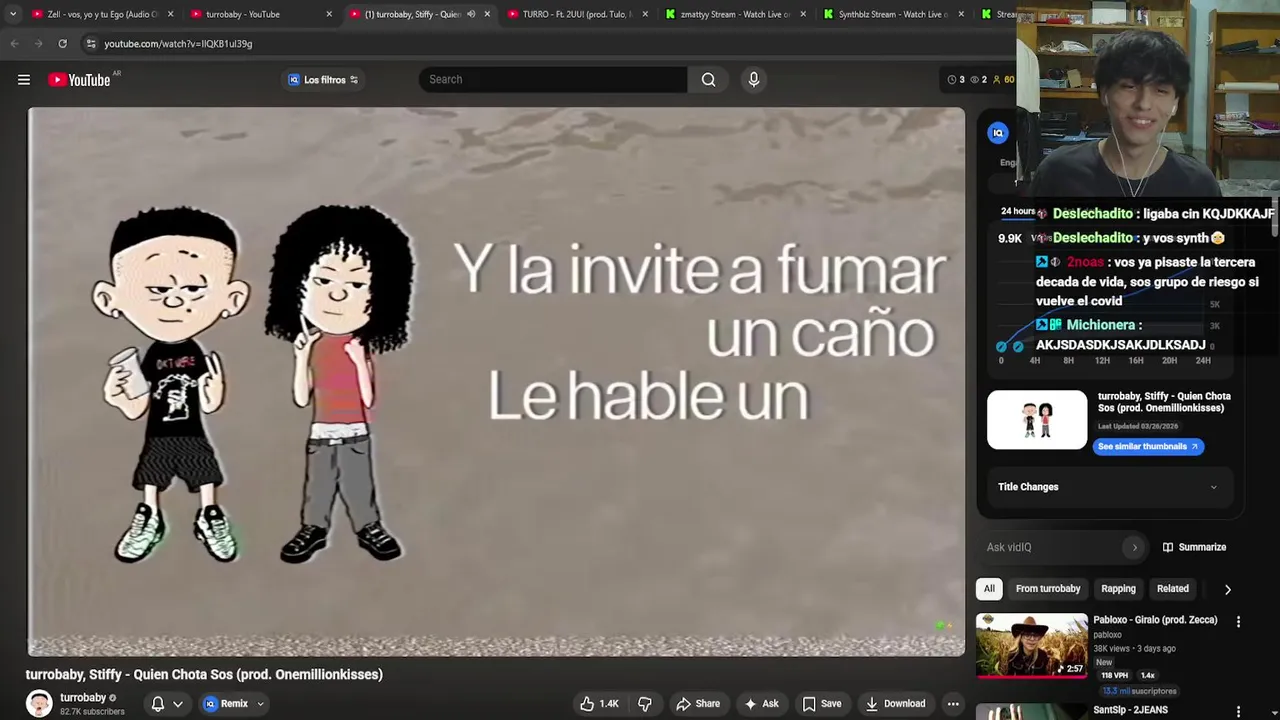Focus the Ask vidIQ input field

1052,548
